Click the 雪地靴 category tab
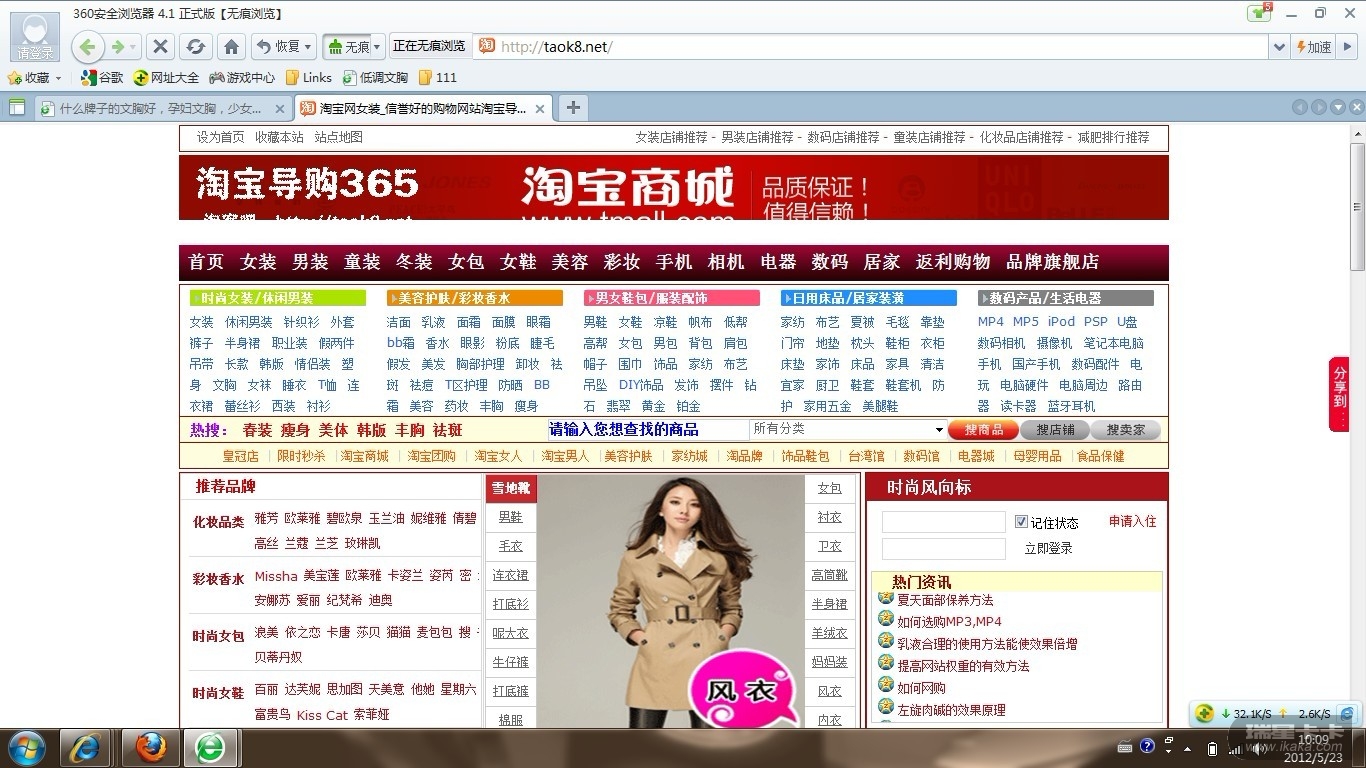1366x768 pixels. pos(511,488)
